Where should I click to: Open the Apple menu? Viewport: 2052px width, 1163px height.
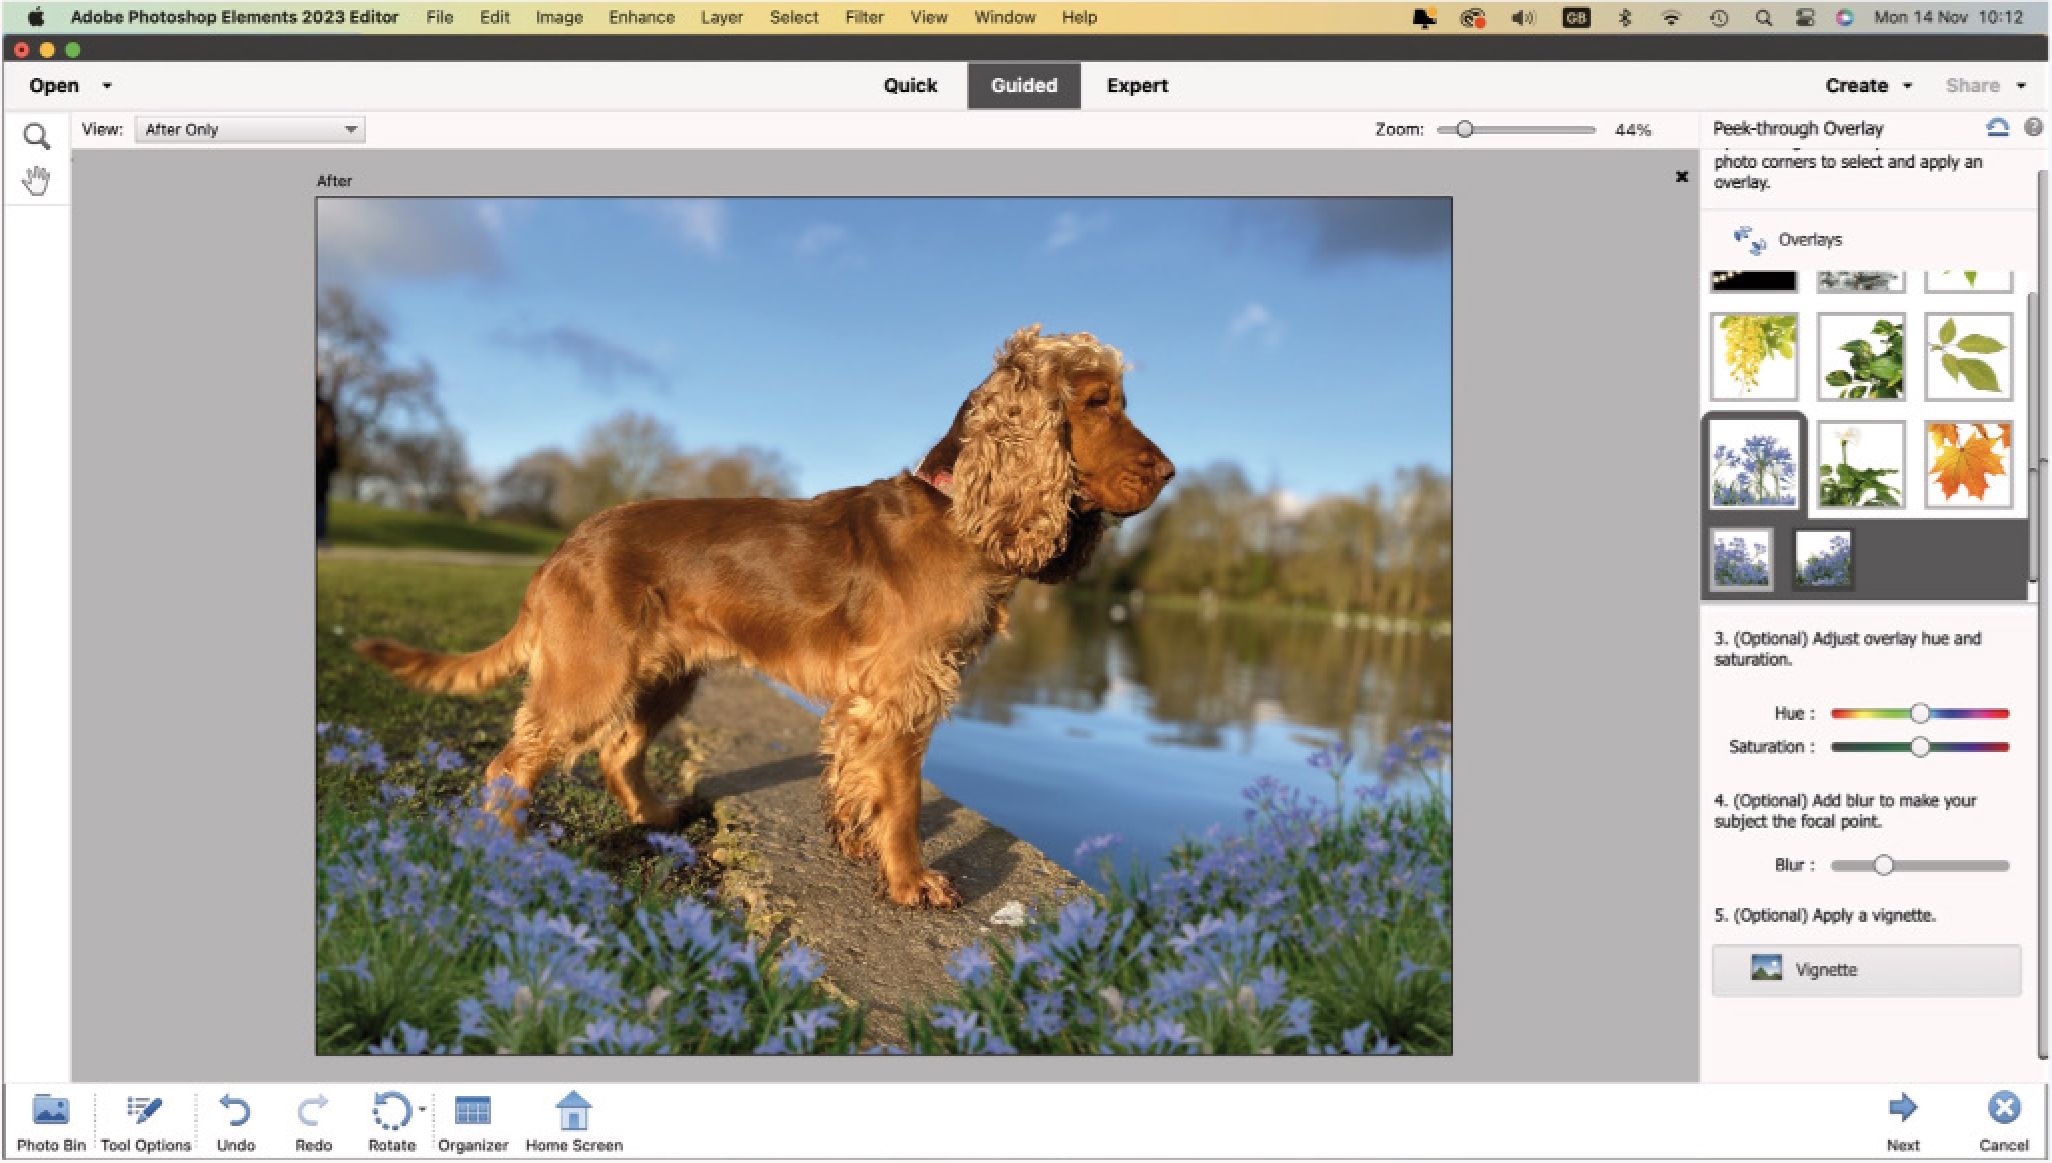[36, 17]
